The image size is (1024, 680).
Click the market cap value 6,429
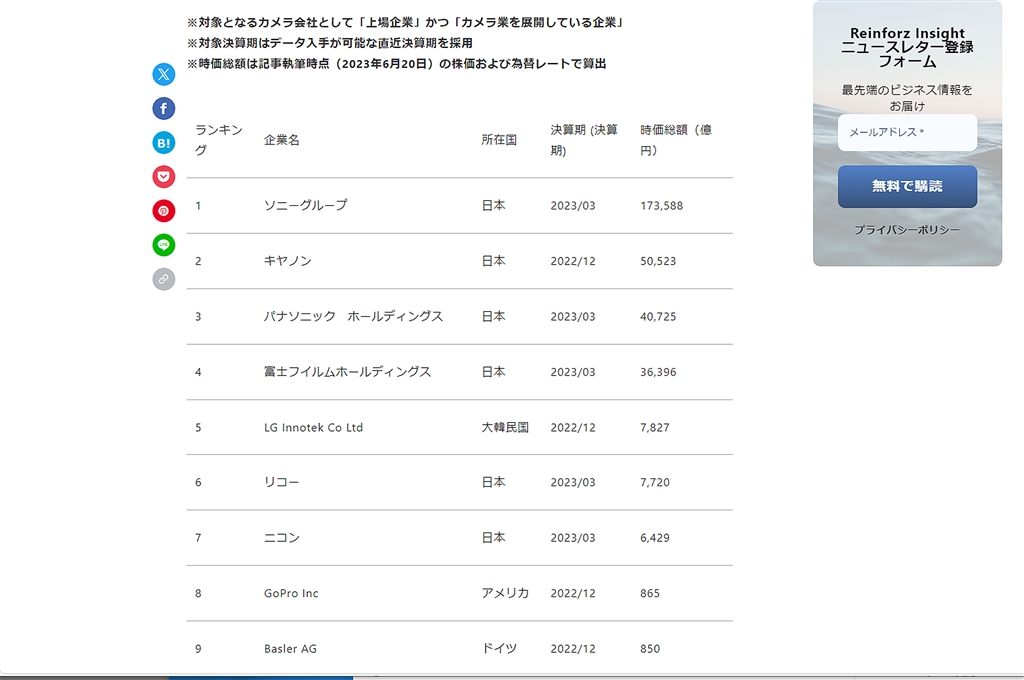tap(655, 538)
